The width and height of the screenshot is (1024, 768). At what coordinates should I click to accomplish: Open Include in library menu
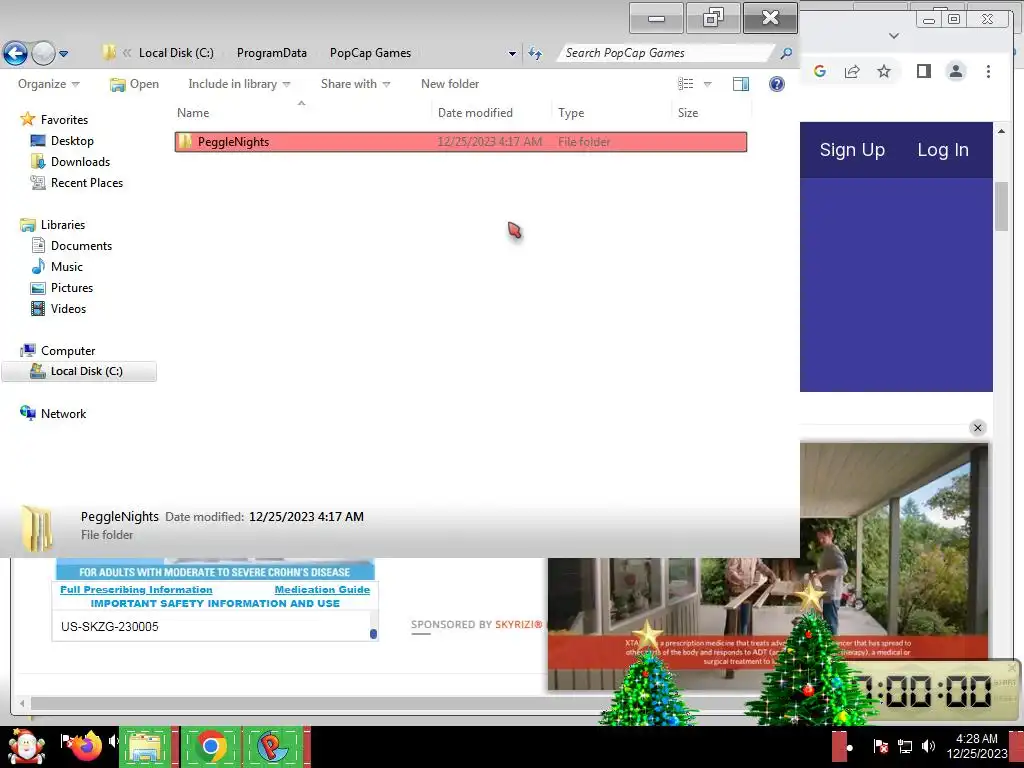coord(239,84)
